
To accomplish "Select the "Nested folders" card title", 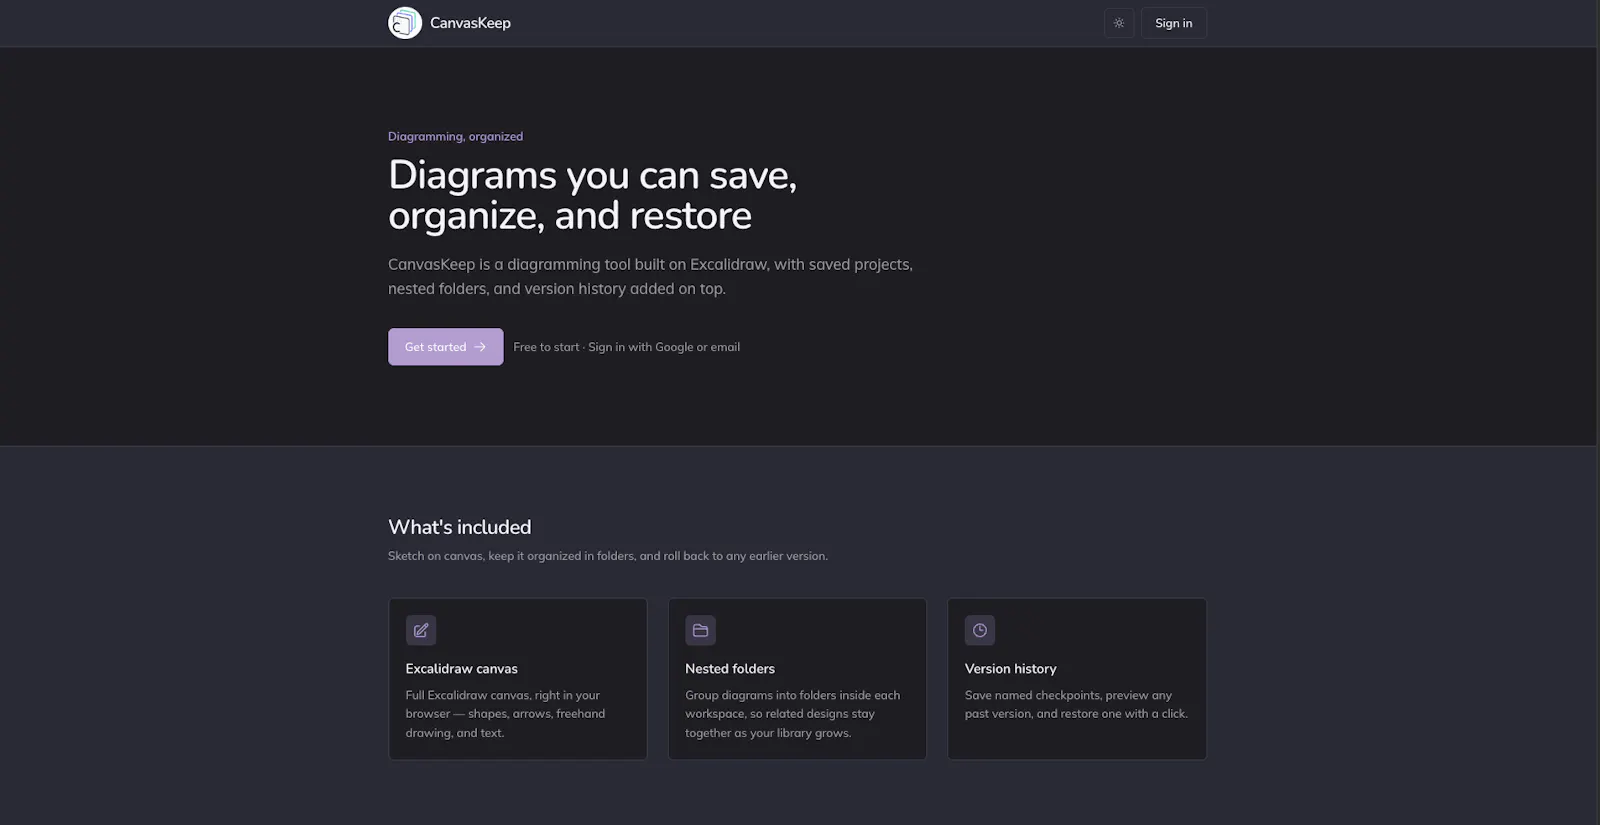I will (x=730, y=669).
